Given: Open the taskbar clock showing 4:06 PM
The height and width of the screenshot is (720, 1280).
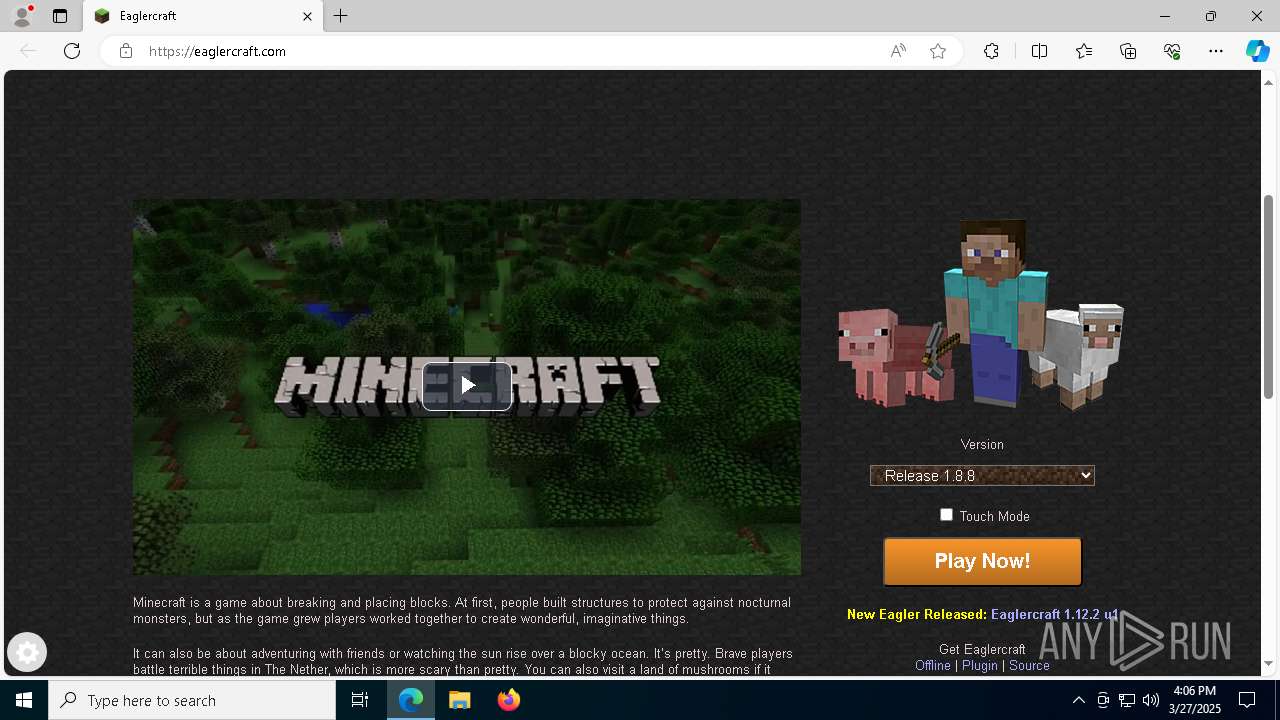Looking at the screenshot, I should pyautogui.click(x=1194, y=700).
